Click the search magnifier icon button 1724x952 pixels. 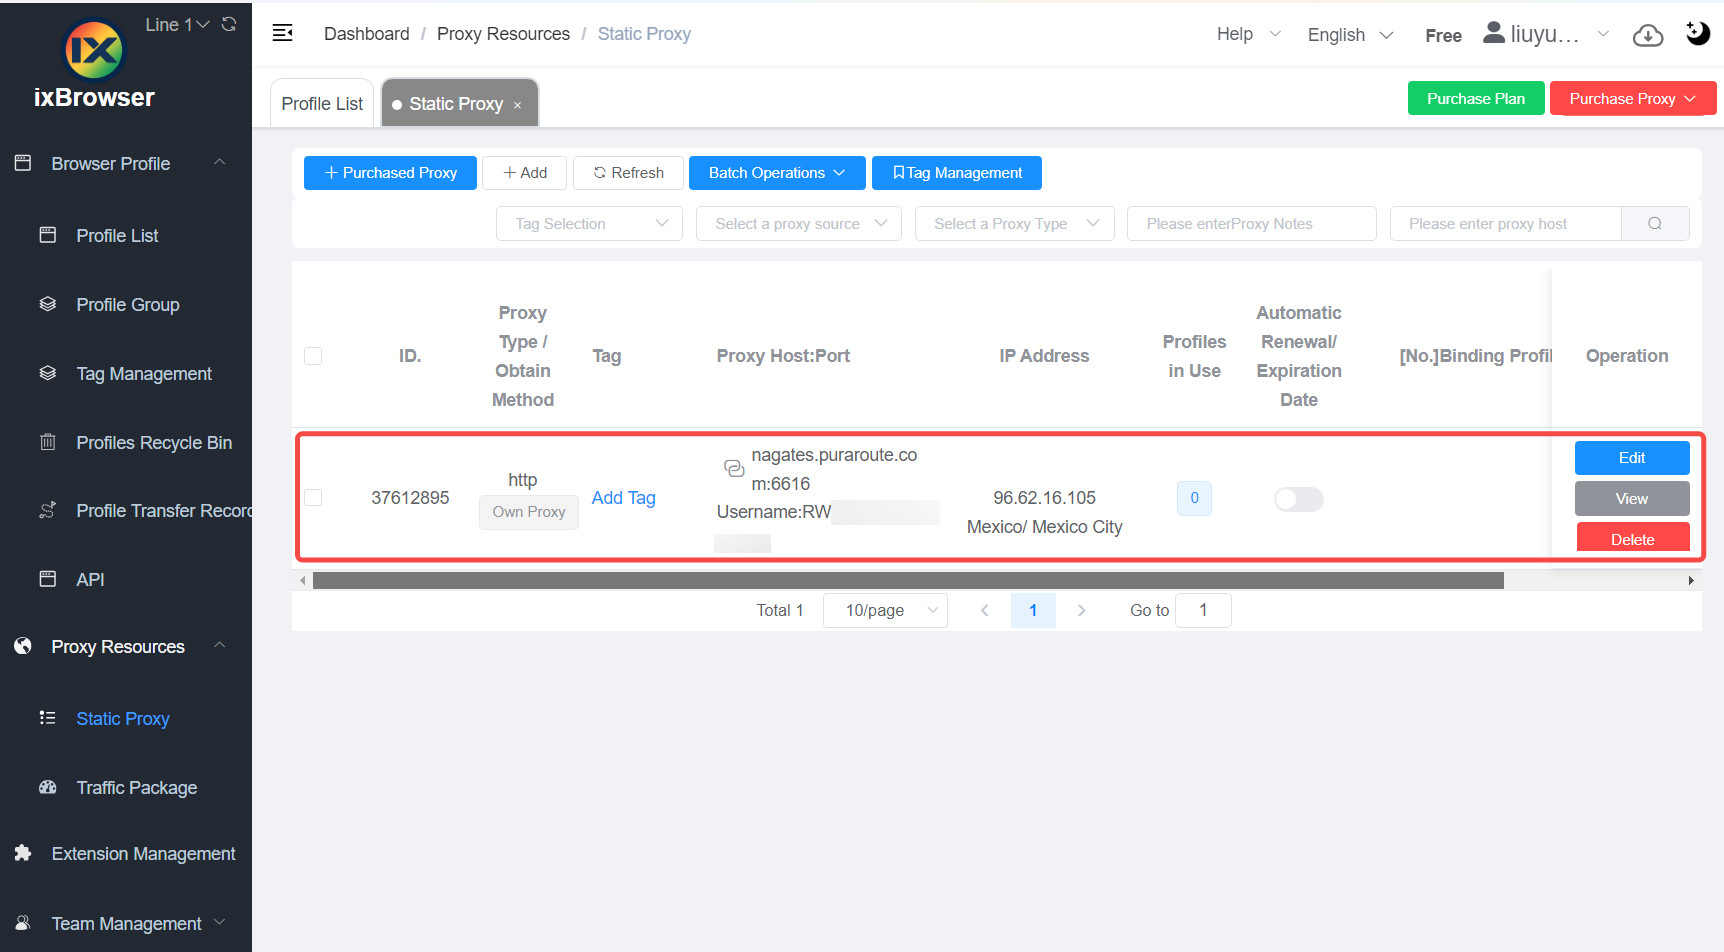click(x=1655, y=224)
